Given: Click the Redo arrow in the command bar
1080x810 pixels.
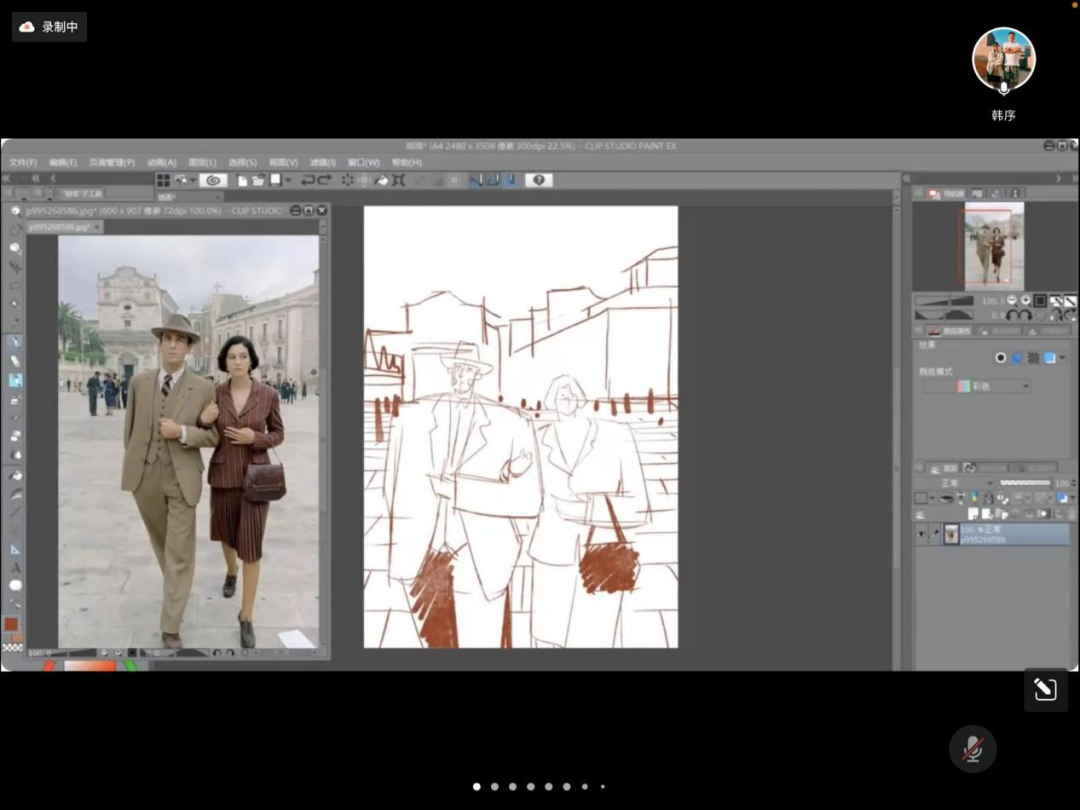Looking at the screenshot, I should click(325, 180).
